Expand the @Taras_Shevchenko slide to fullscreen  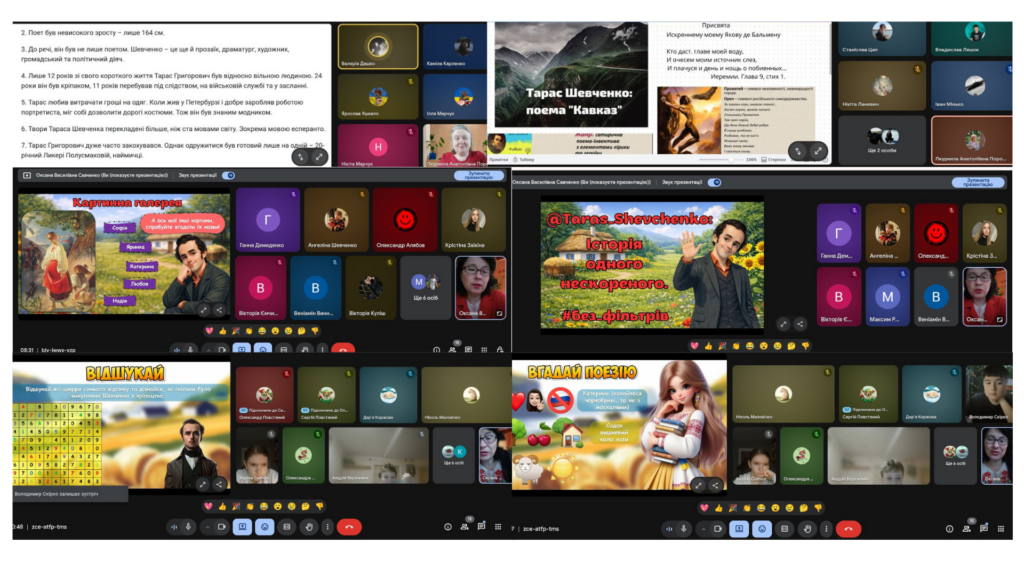[x=784, y=323]
